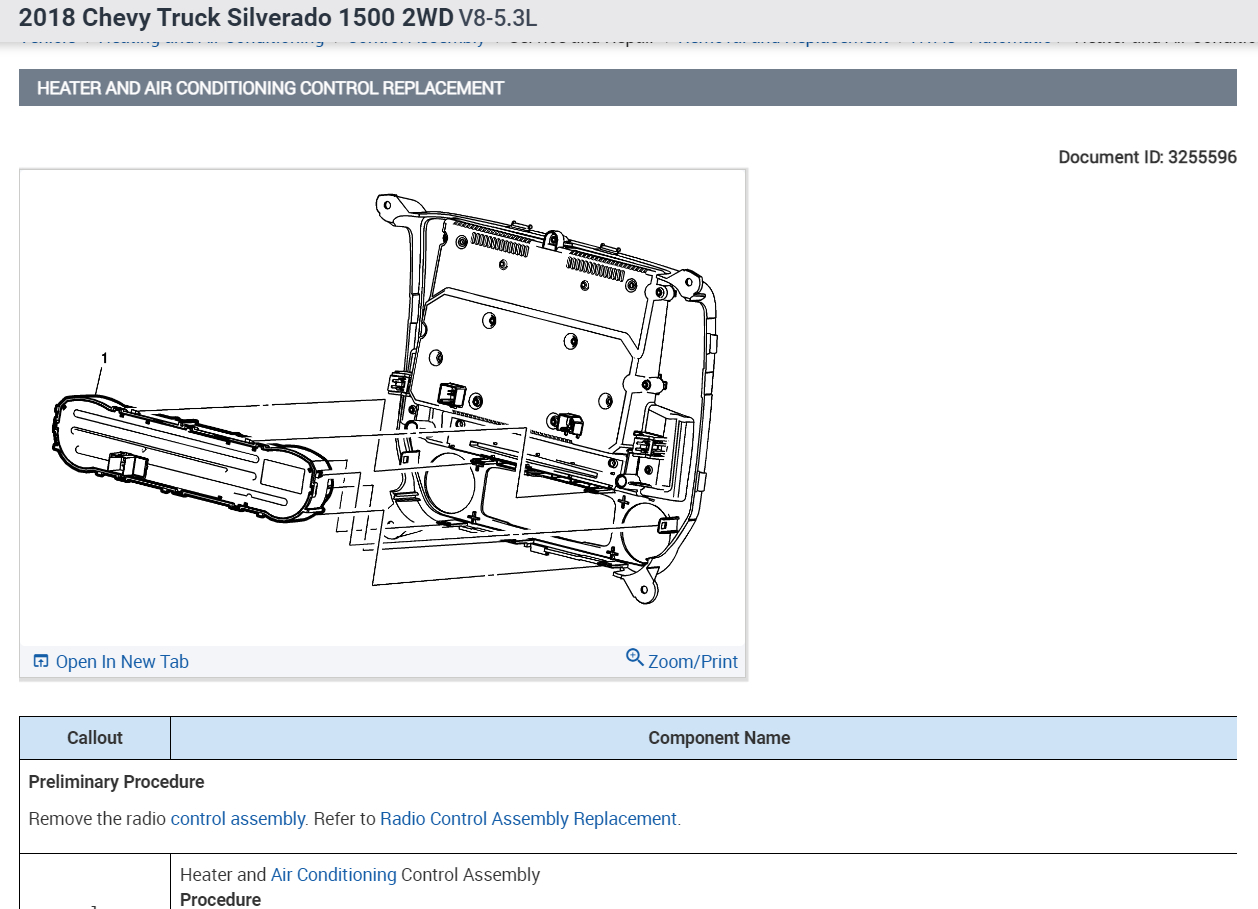The image size is (1258, 909).
Task: Click the 2018 Chevy Truck Silverado vehicle title
Action: [x=236, y=17]
